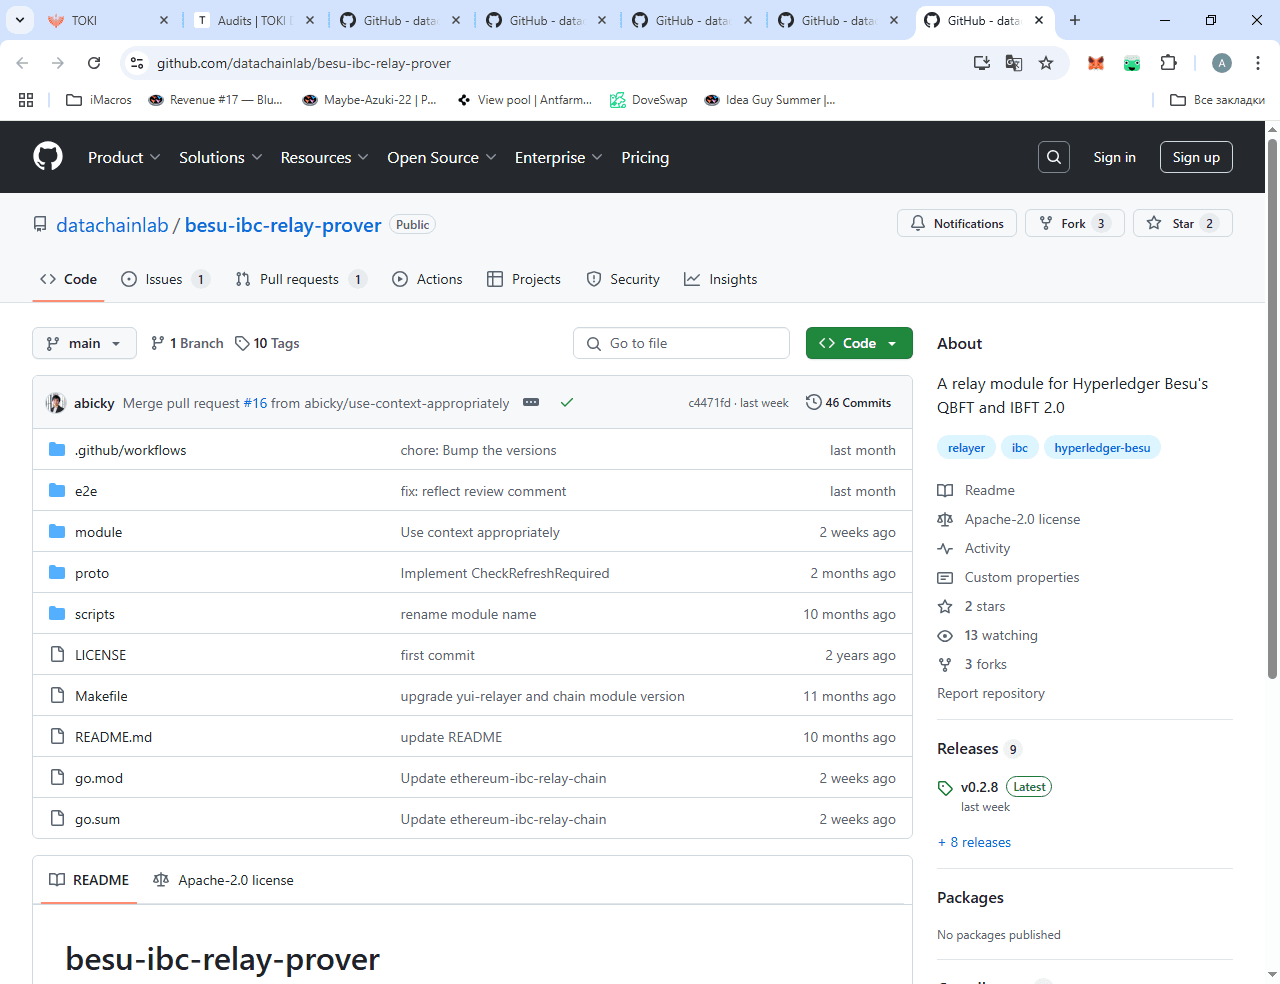Viewport: 1280px width, 984px height.
Task: Open the e2e folder
Action: pyautogui.click(x=86, y=491)
